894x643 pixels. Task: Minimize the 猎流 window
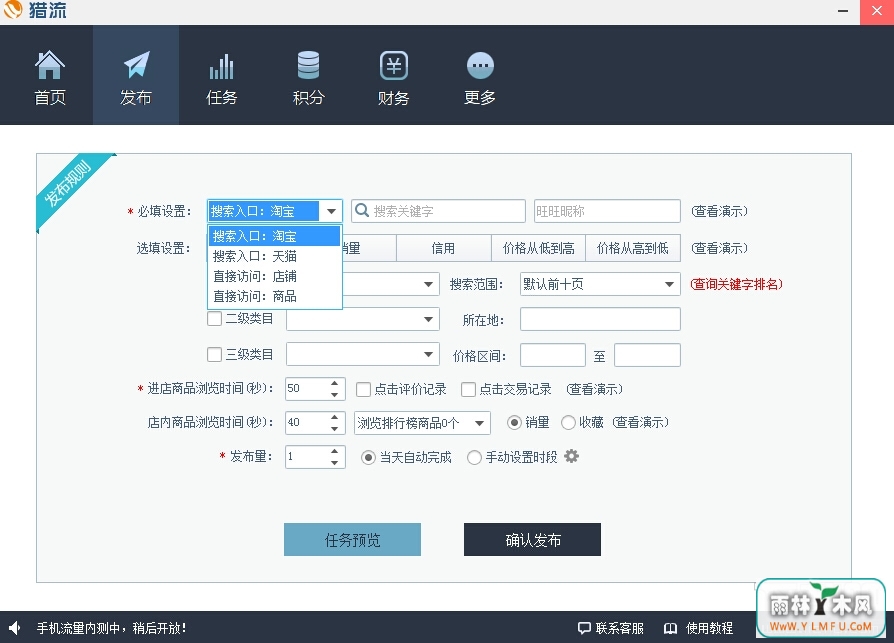pyautogui.click(x=843, y=11)
